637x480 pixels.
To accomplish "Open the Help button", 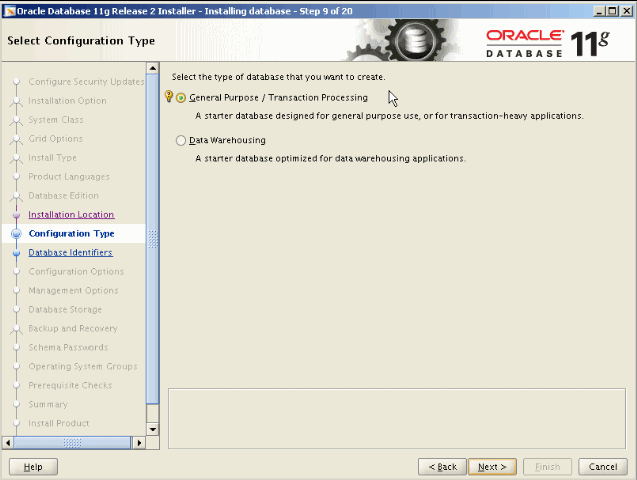I will click(x=33, y=467).
